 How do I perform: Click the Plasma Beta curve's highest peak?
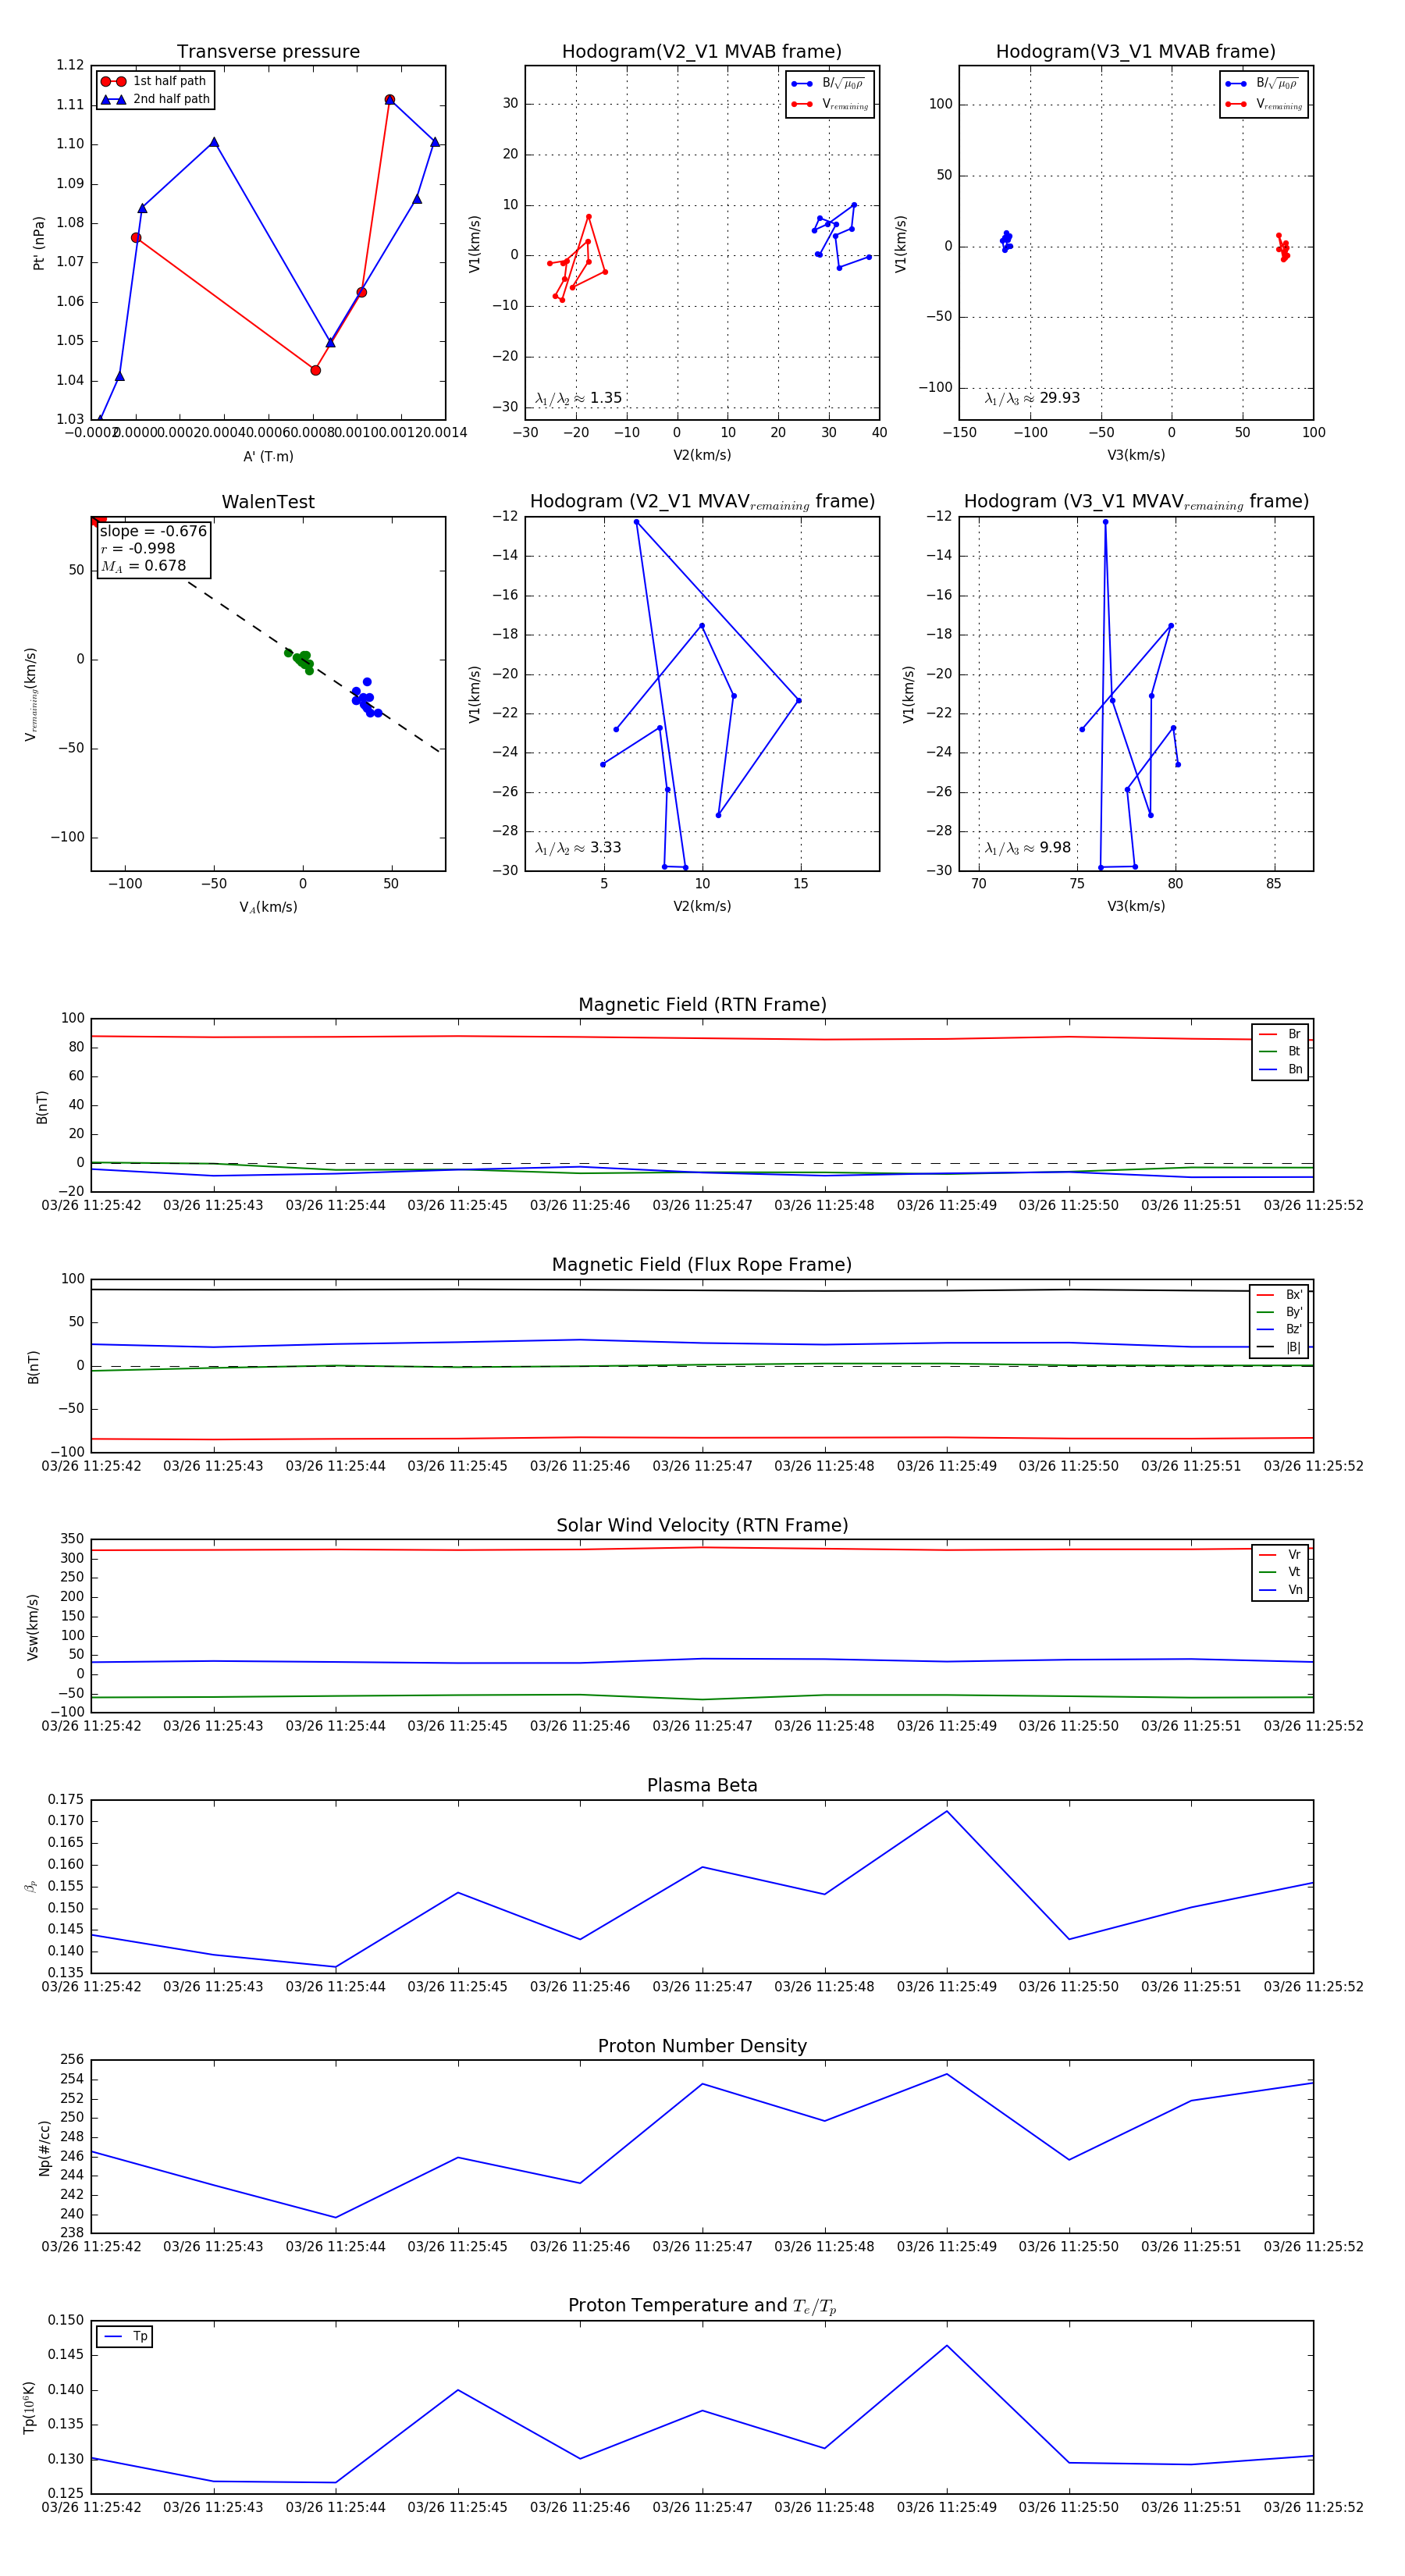pyautogui.click(x=946, y=1811)
